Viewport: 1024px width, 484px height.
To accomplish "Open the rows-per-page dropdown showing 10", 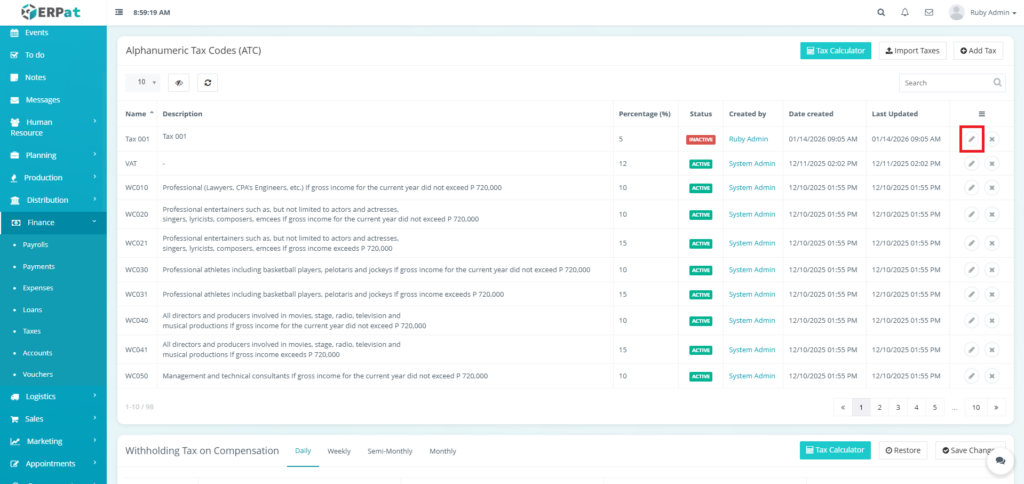I will (x=145, y=83).
